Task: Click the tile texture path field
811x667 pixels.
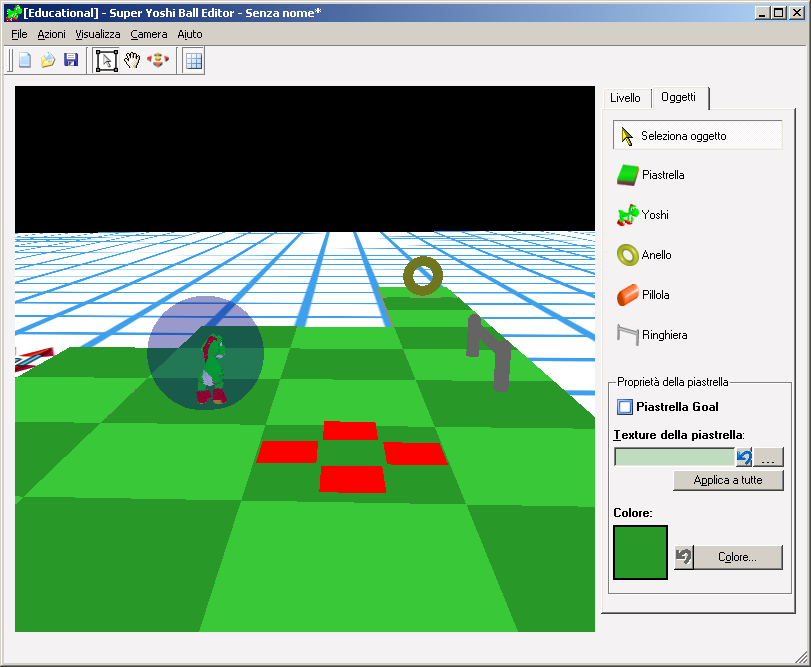Action: click(674, 457)
